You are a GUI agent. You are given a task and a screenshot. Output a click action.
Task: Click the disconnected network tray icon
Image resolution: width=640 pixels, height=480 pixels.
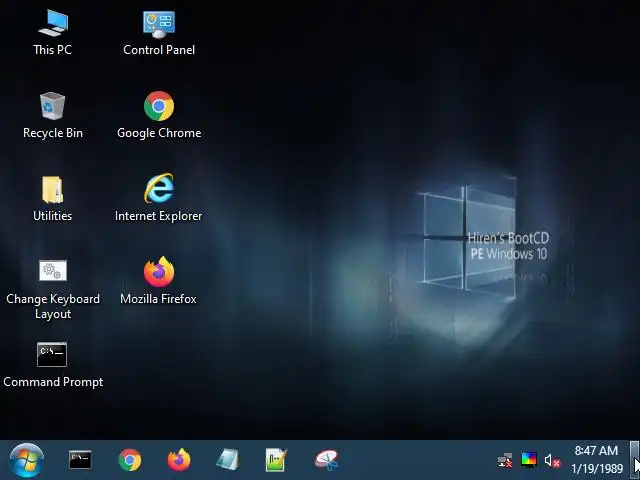click(505, 460)
